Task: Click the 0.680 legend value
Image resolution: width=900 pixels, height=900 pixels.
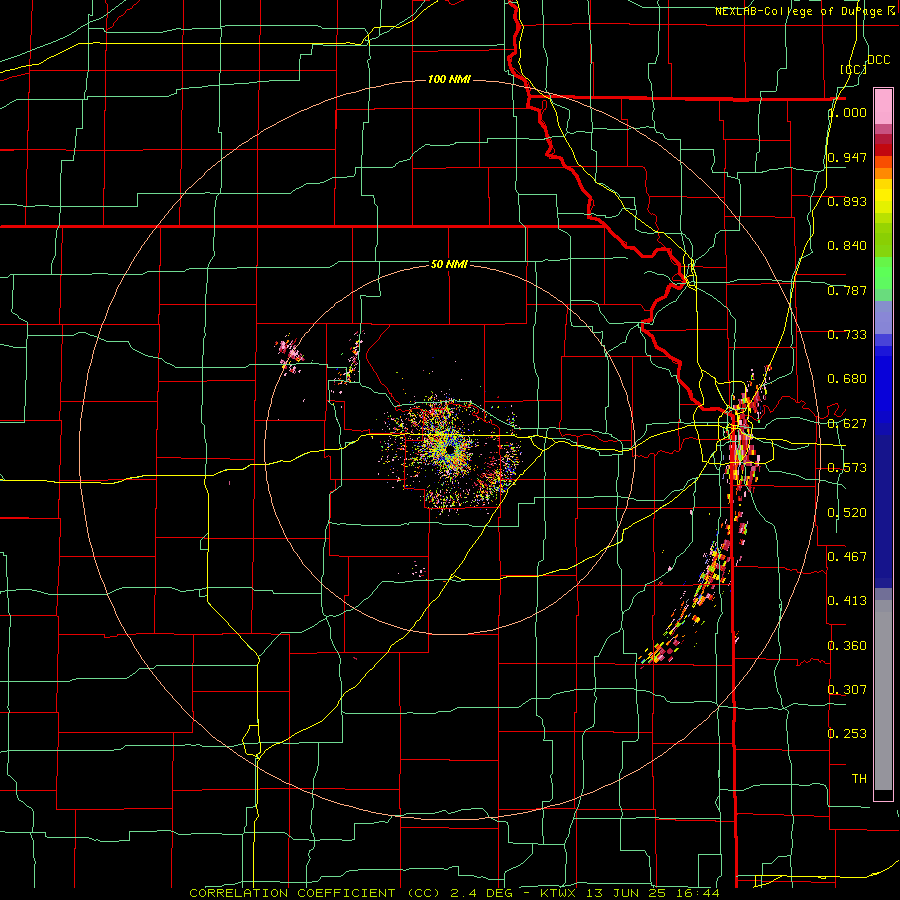Action: (x=847, y=379)
